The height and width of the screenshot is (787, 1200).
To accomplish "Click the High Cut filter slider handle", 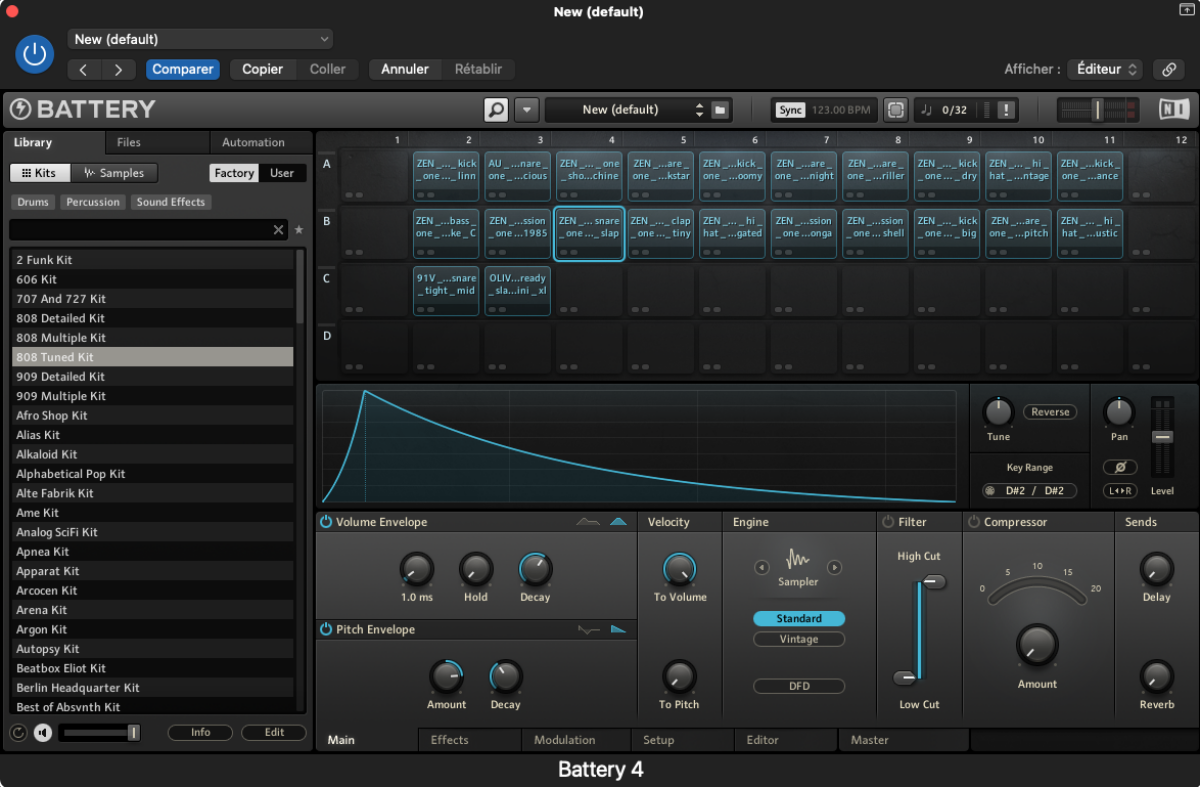I will [934, 582].
